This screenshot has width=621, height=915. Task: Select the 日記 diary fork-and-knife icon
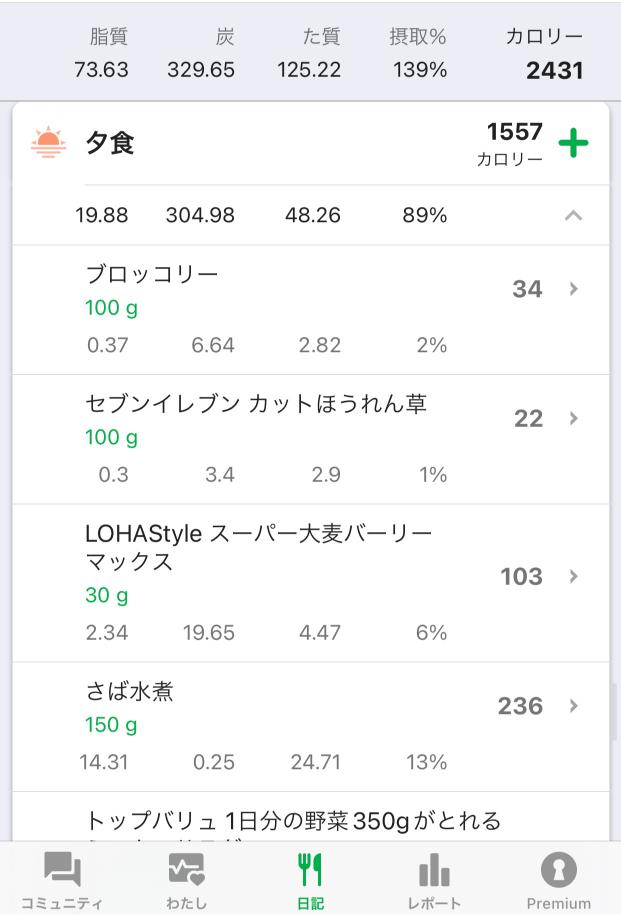click(310, 869)
